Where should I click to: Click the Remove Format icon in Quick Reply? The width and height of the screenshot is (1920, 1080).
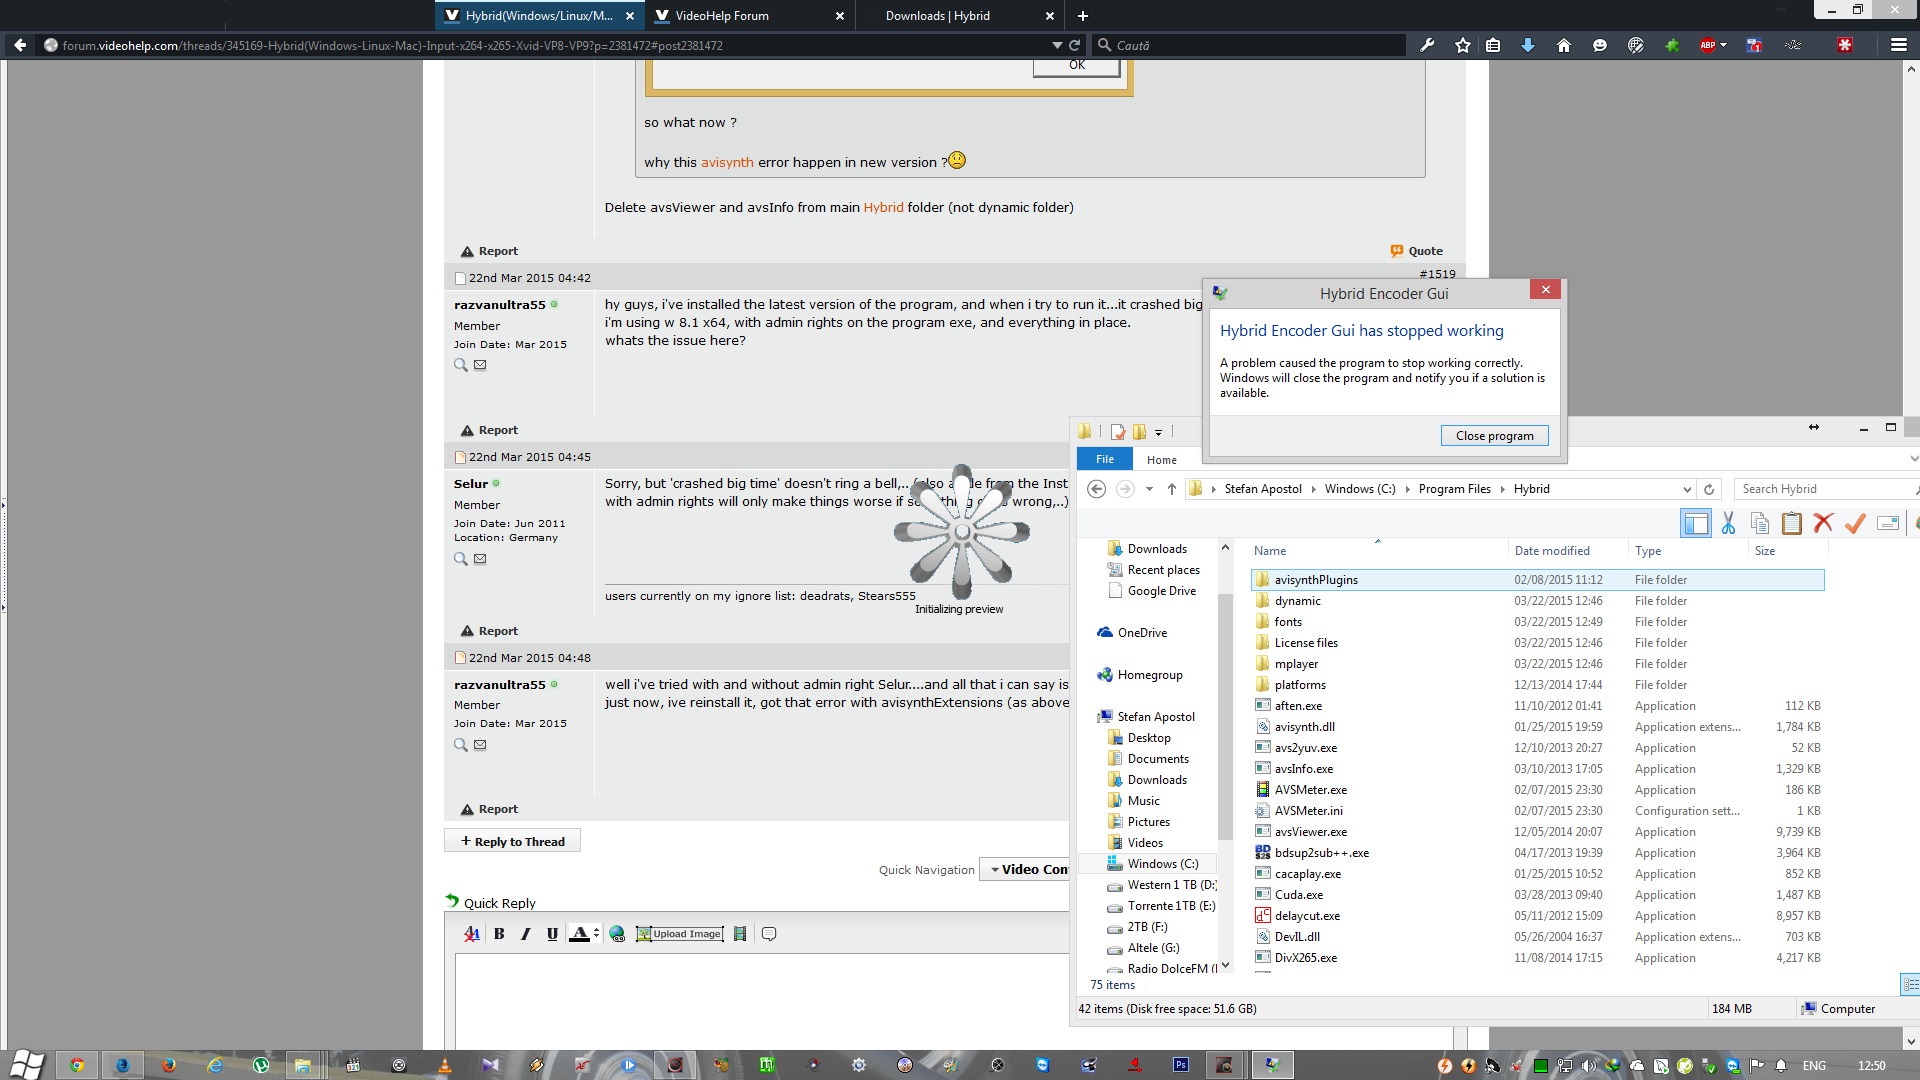point(472,934)
